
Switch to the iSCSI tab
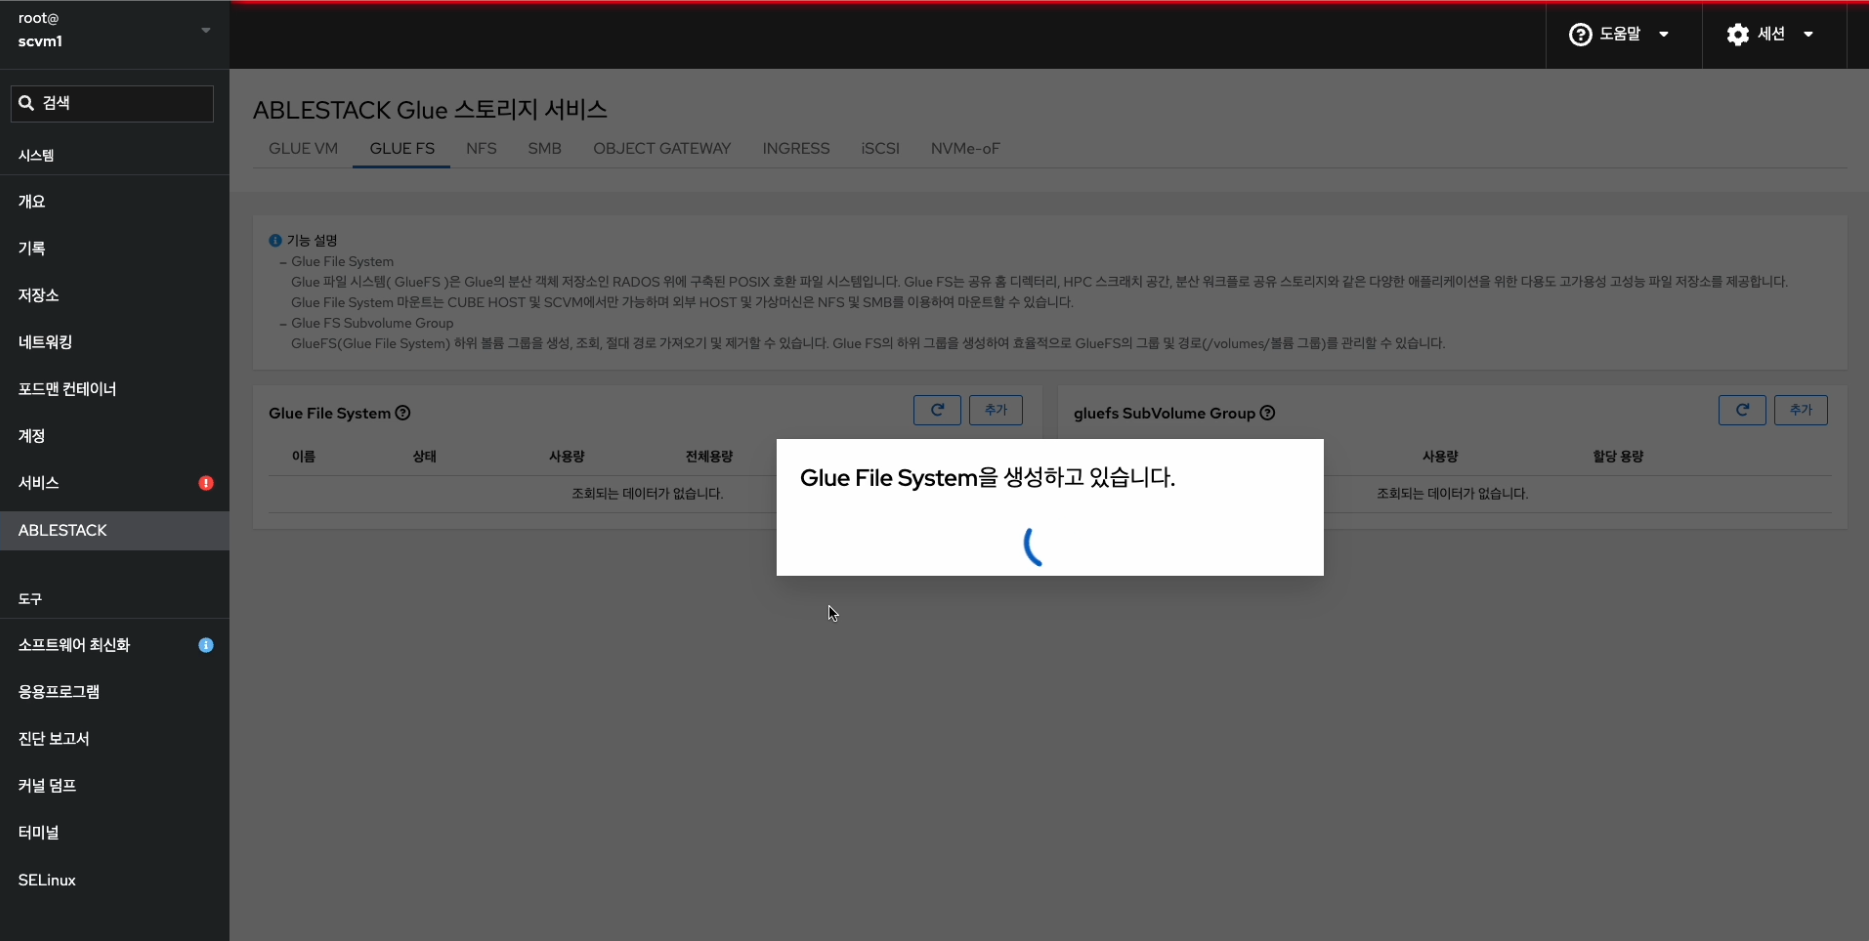pyautogui.click(x=880, y=148)
